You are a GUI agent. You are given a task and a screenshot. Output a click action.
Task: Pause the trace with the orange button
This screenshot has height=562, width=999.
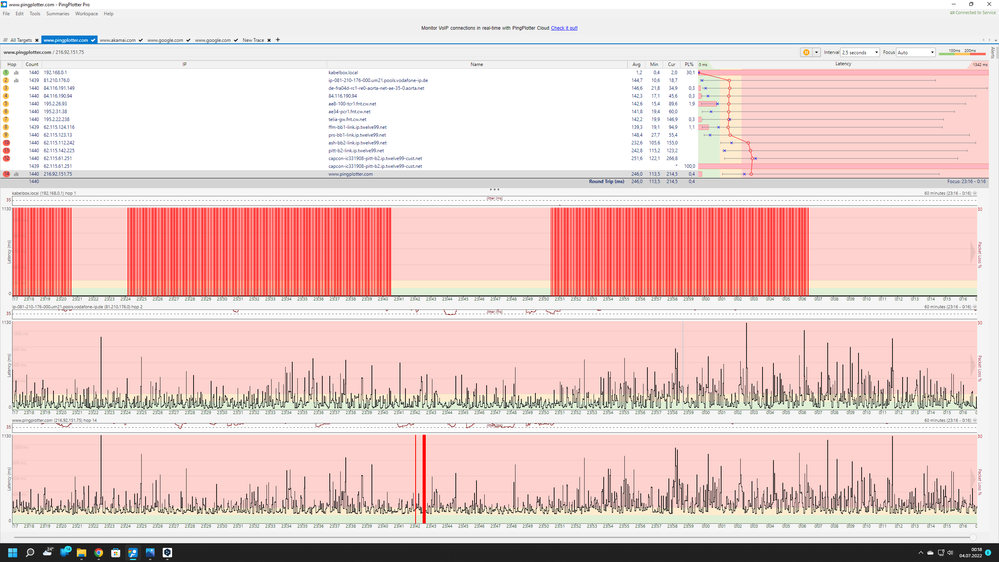[x=806, y=52]
